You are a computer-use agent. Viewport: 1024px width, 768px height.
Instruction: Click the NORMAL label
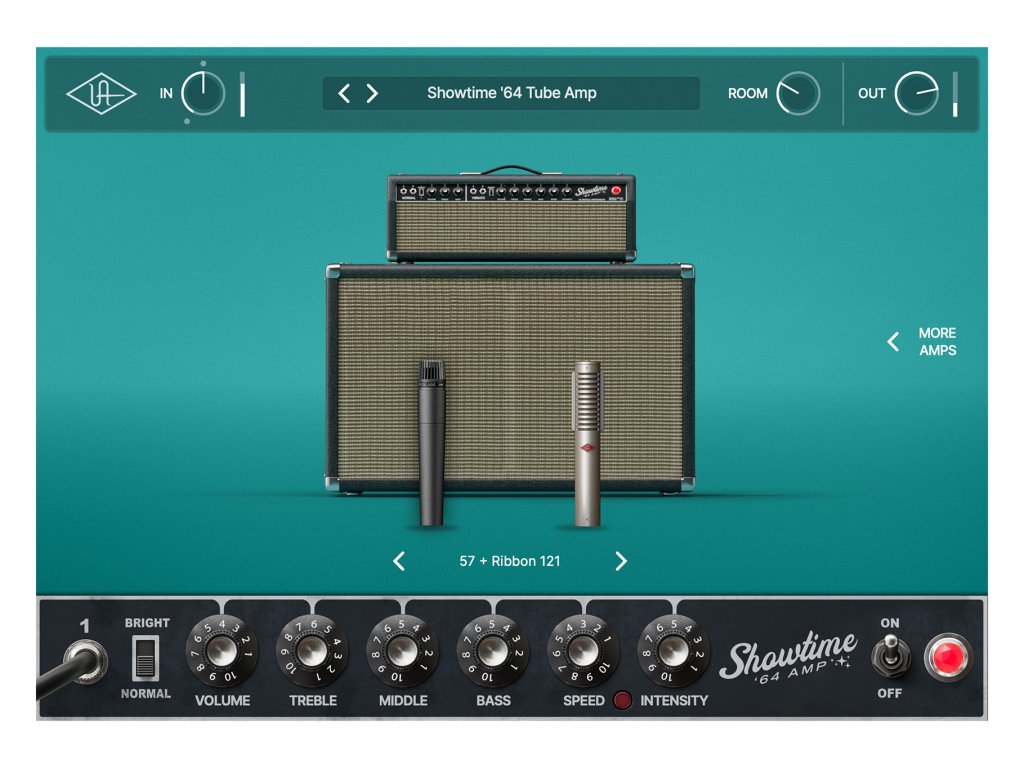[146, 694]
